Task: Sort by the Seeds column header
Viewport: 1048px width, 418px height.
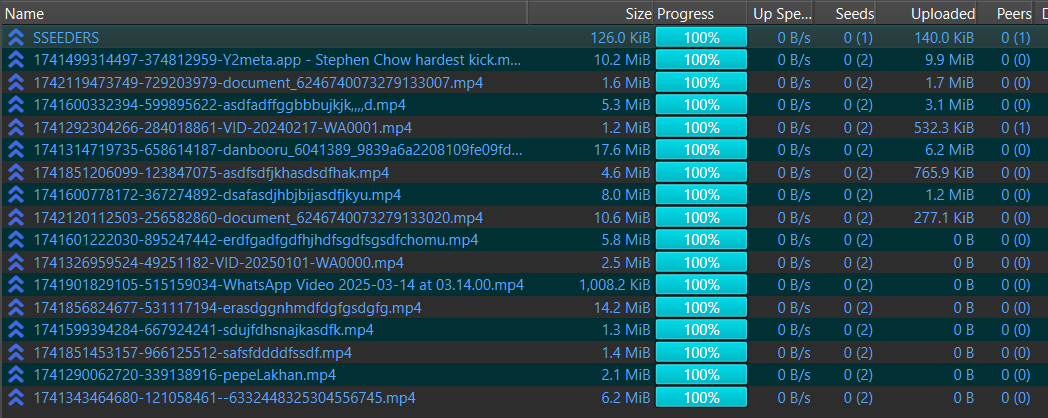Action: [856, 14]
